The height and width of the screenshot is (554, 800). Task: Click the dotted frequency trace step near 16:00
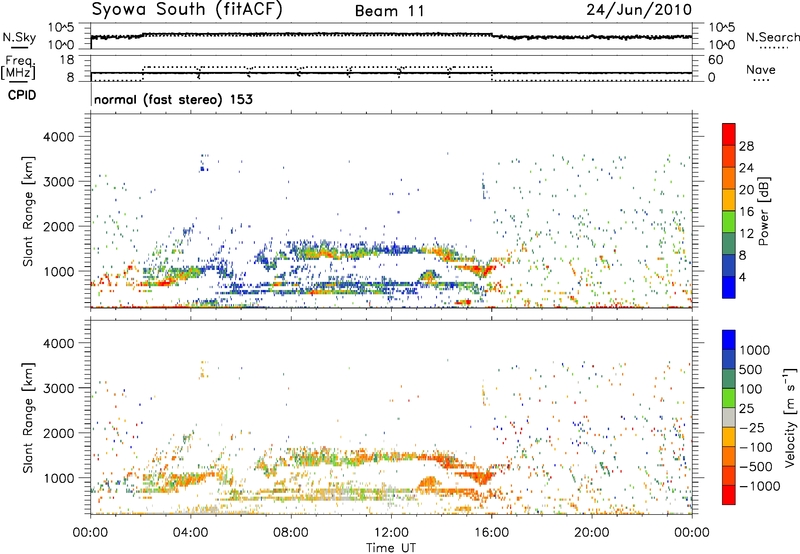(x=491, y=74)
